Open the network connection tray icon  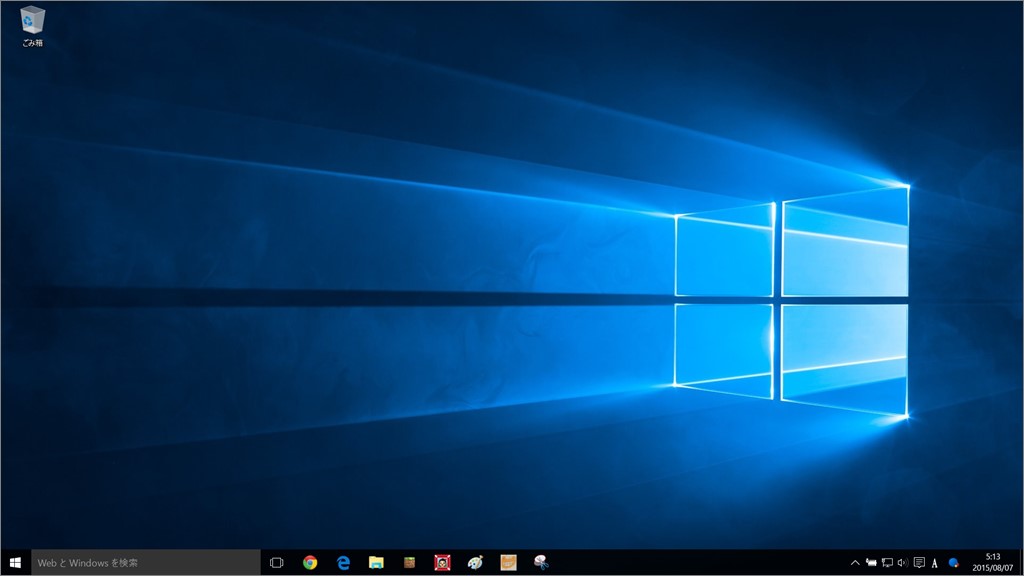point(887,563)
